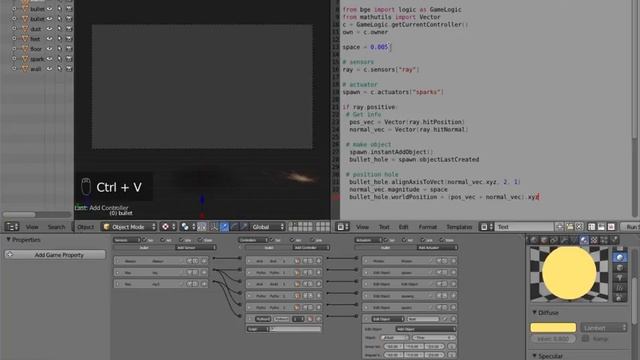This screenshot has height=360, width=640.
Task: Open the Global transform orientation dropdown
Action: click(268, 227)
